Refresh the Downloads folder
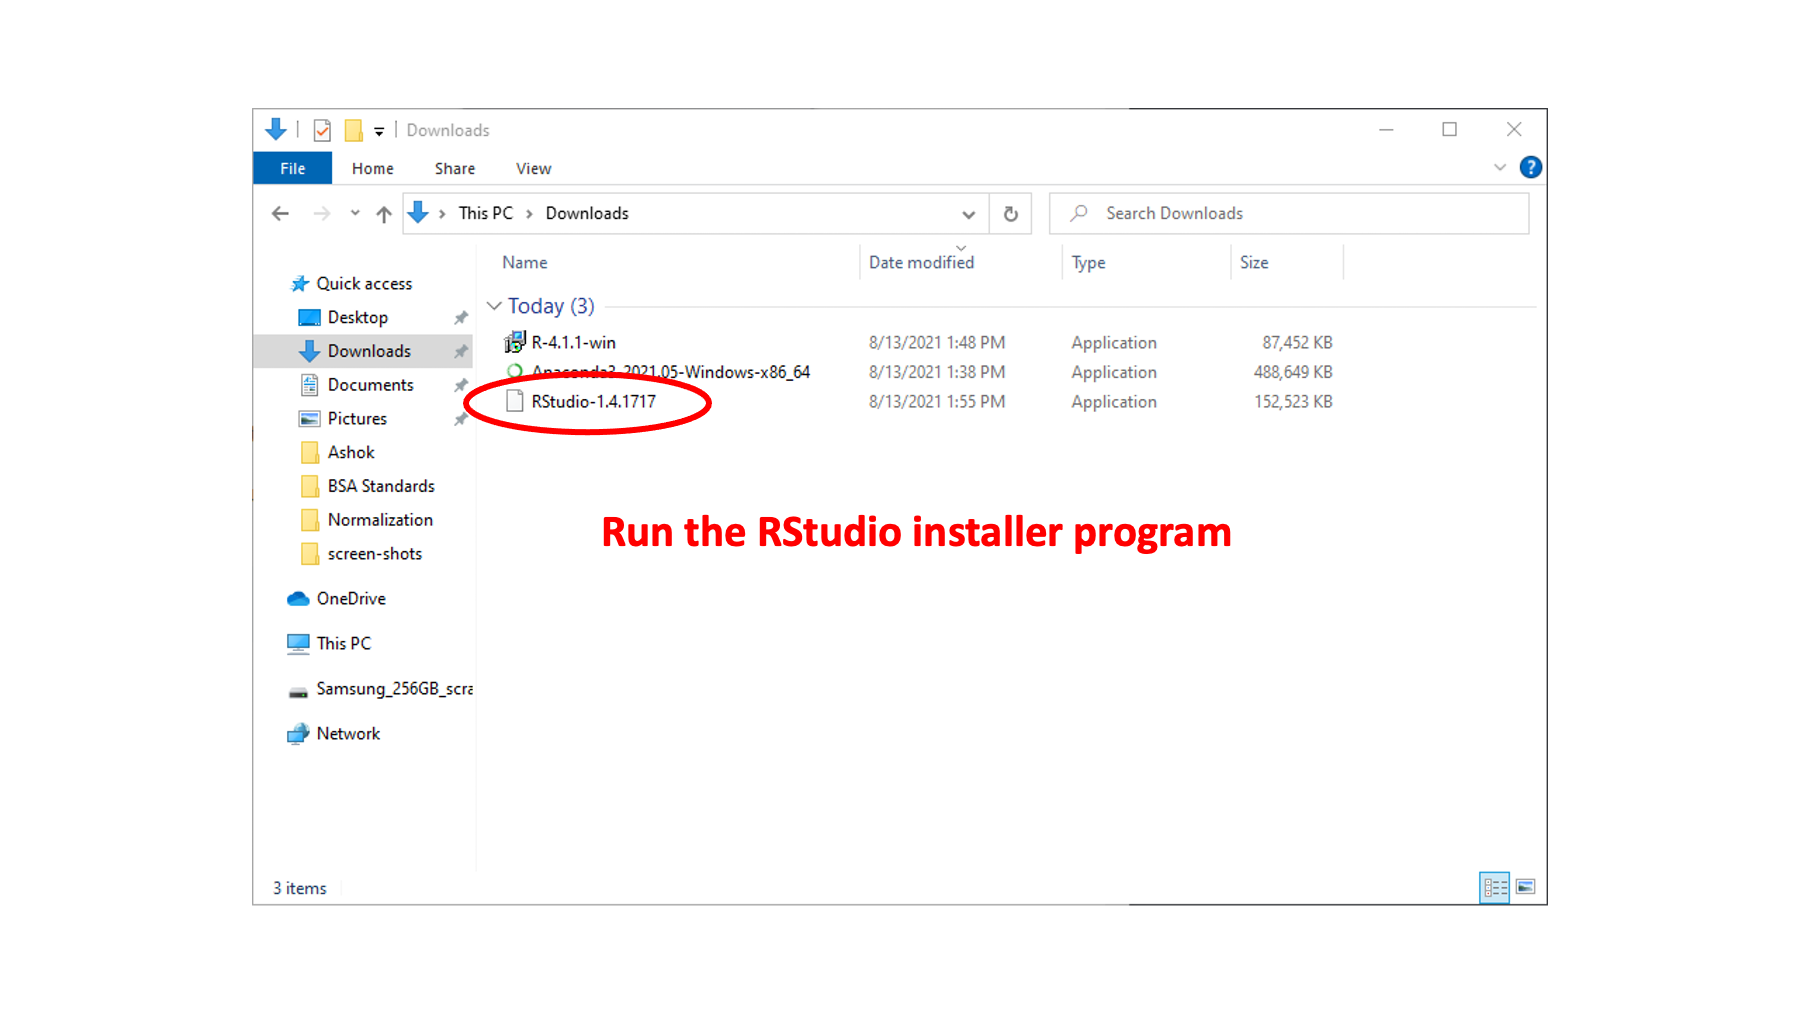This screenshot has height=1013, width=1800. 1011,214
